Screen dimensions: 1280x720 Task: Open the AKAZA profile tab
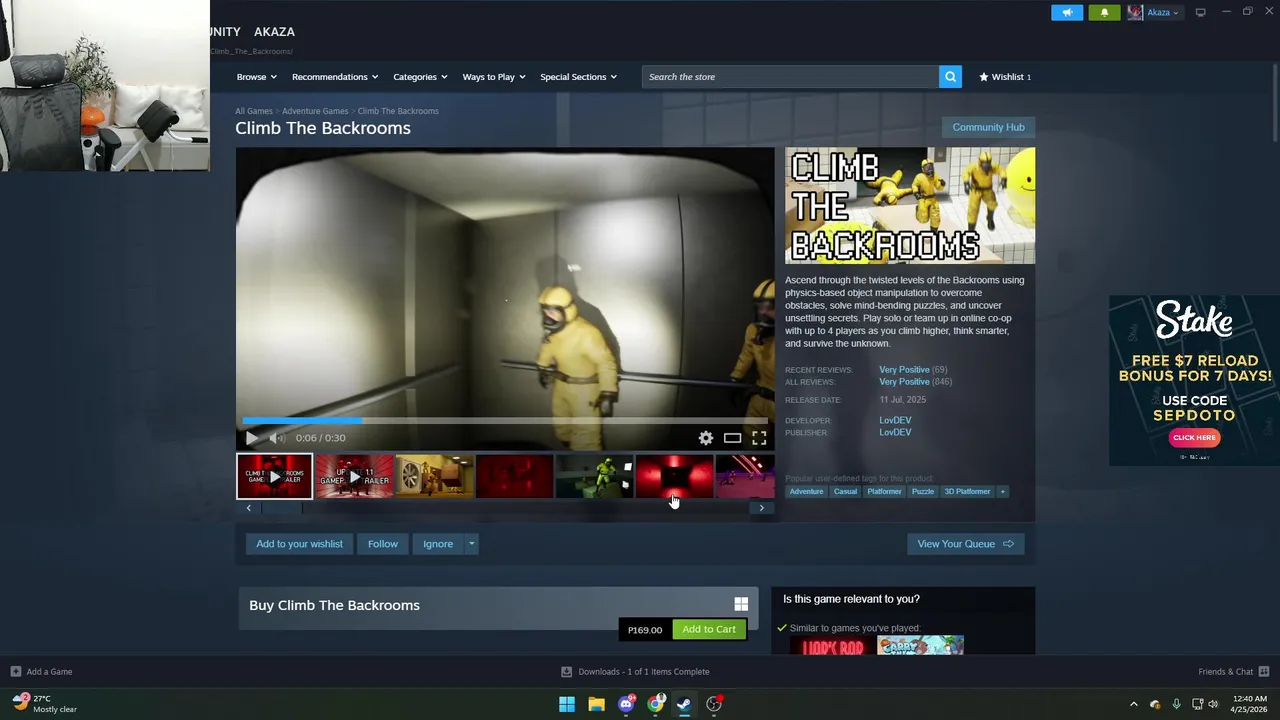pyautogui.click(x=274, y=32)
